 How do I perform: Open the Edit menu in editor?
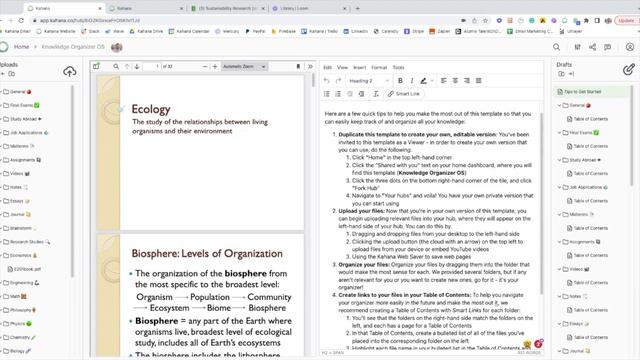click(x=327, y=67)
